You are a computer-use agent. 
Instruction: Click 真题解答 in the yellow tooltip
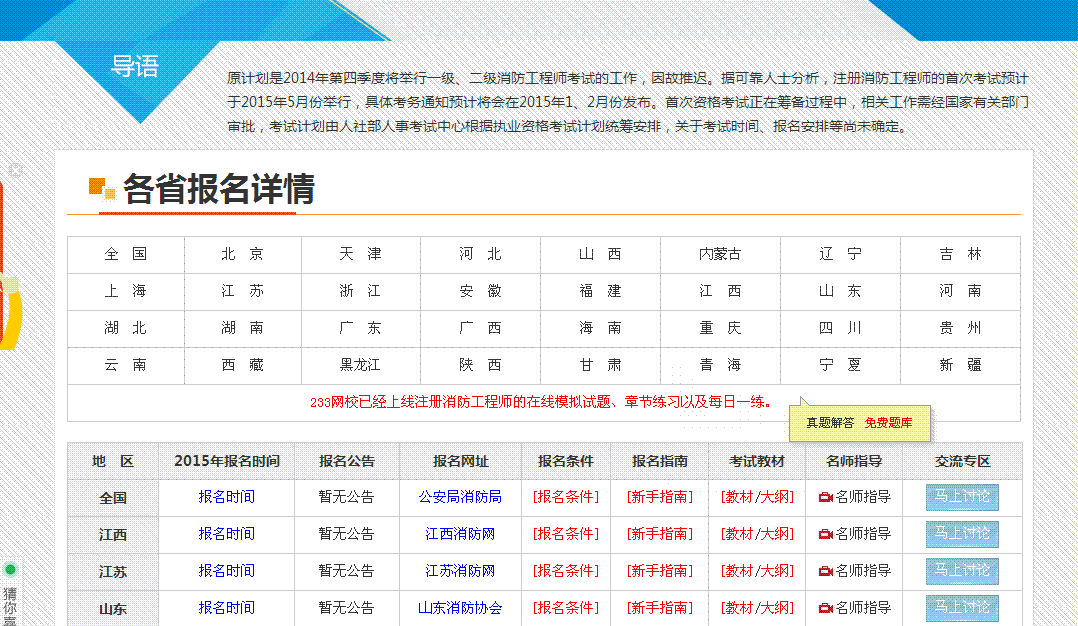tap(830, 423)
